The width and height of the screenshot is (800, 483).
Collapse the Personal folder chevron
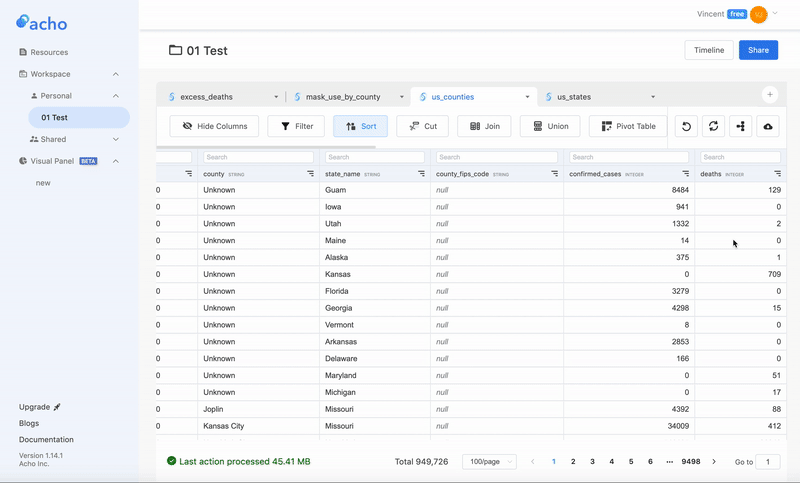pos(116,96)
